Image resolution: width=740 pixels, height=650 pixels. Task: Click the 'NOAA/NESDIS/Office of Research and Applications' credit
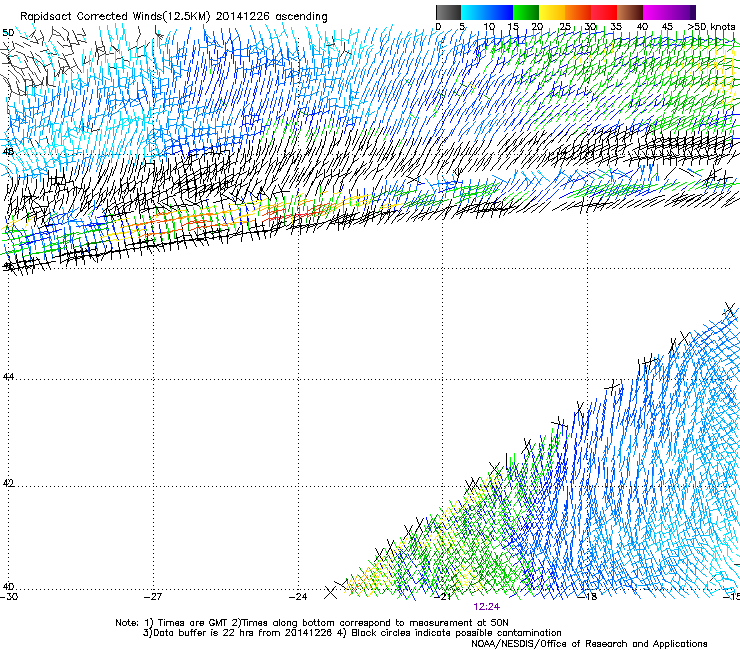589,644
